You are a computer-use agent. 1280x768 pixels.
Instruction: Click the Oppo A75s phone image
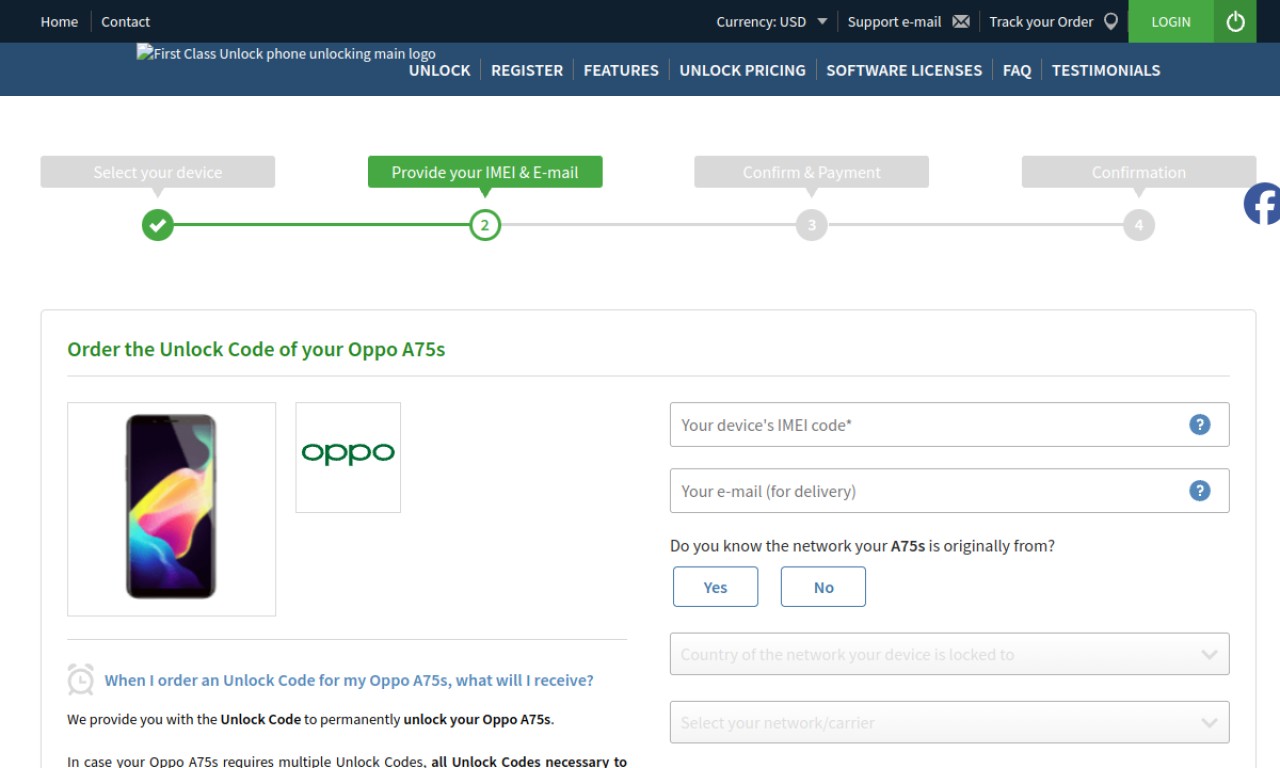pos(171,509)
